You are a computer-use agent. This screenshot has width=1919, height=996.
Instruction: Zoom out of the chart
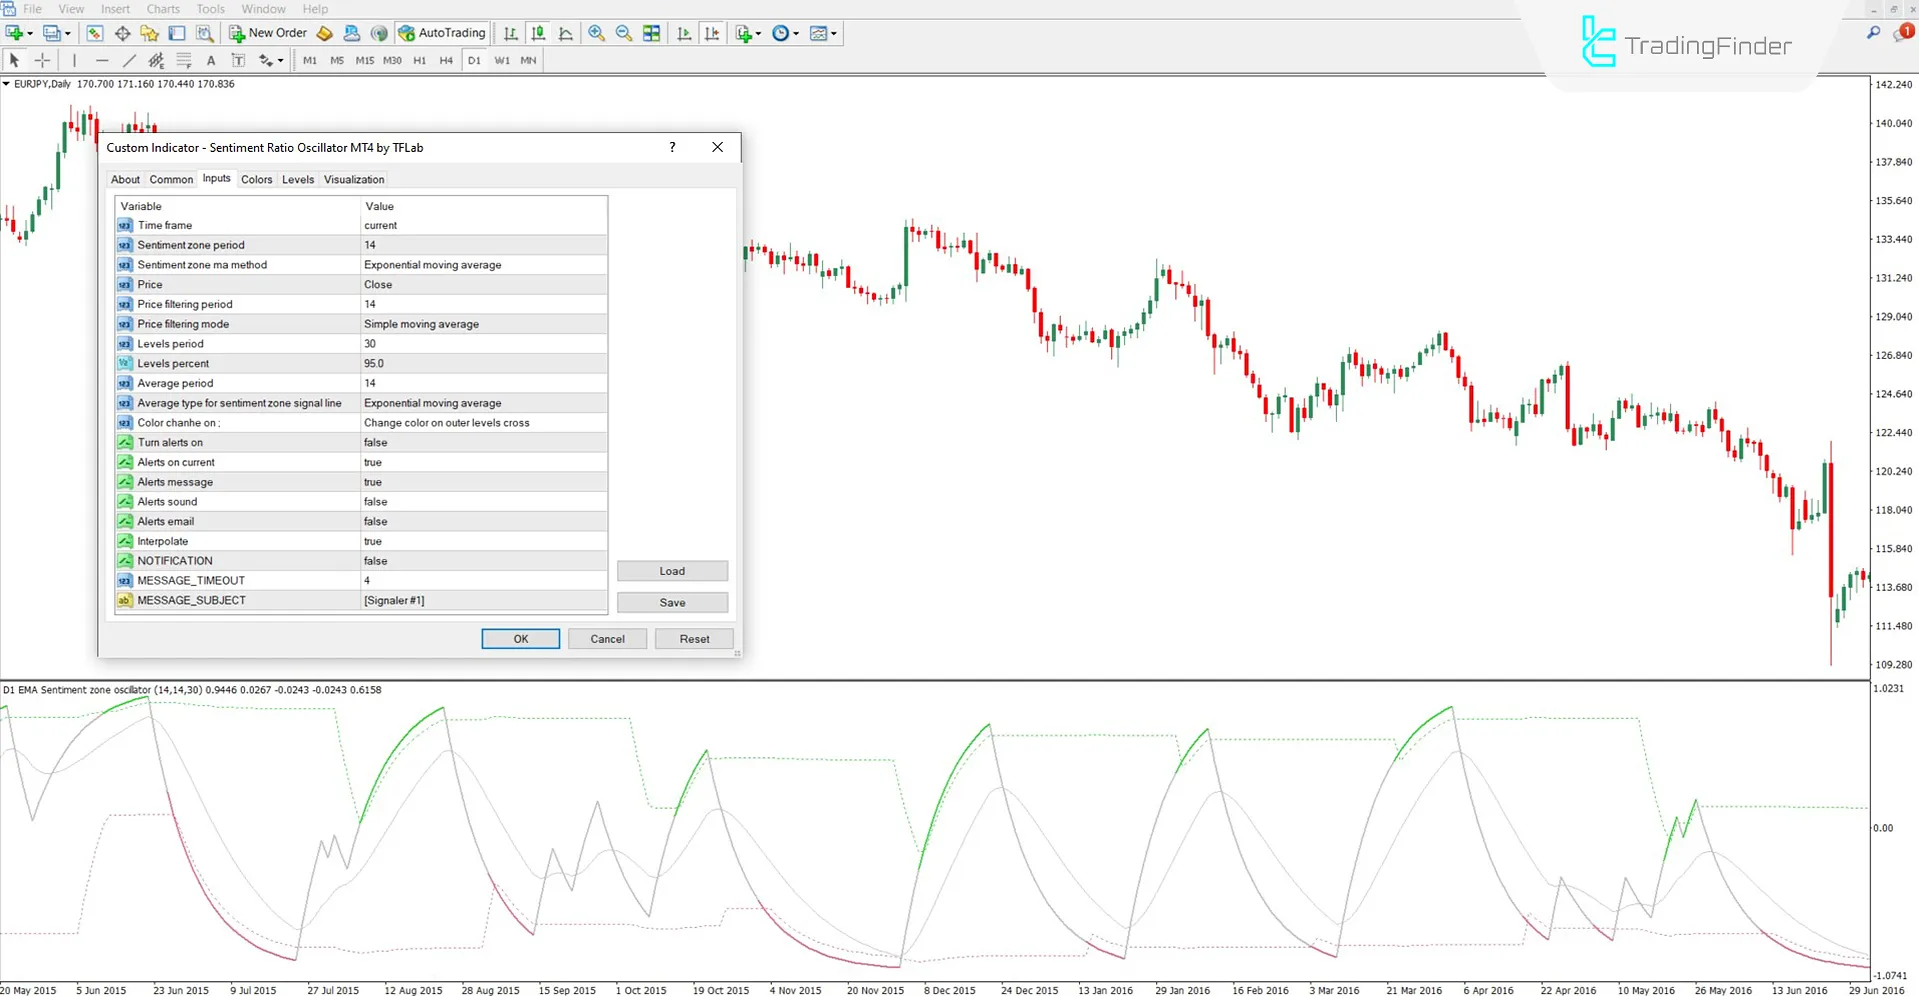click(x=623, y=33)
